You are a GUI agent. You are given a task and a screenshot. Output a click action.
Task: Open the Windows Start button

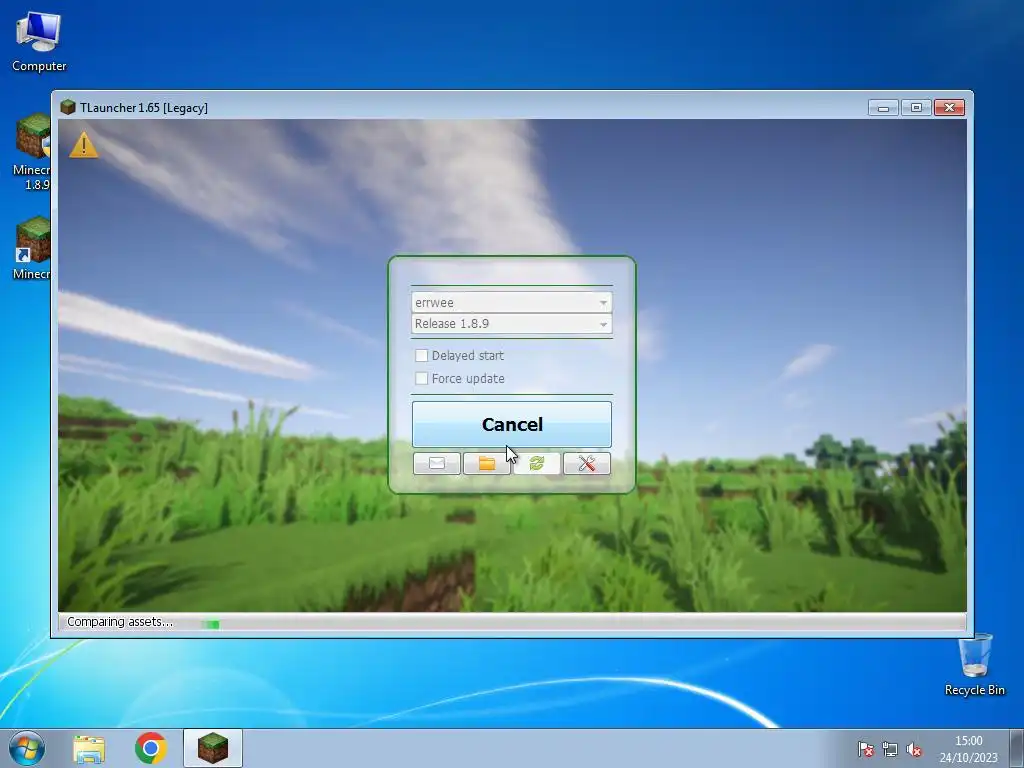tap(27, 748)
